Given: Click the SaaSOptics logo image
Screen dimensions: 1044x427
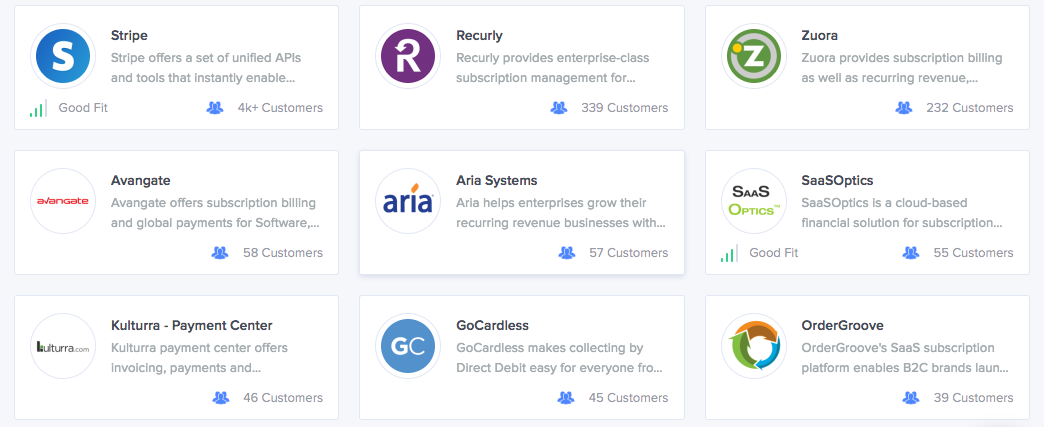Looking at the screenshot, I should tap(754, 201).
